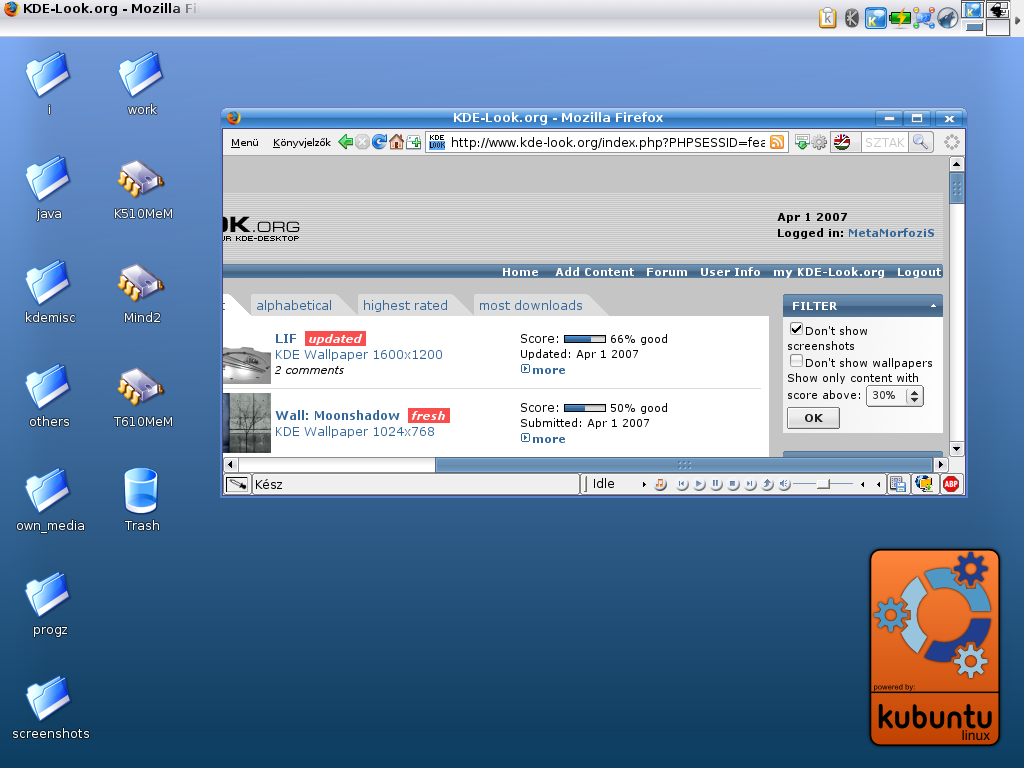Open the K510MeM device desktop icon
The height and width of the screenshot is (768, 1024).
(x=142, y=189)
